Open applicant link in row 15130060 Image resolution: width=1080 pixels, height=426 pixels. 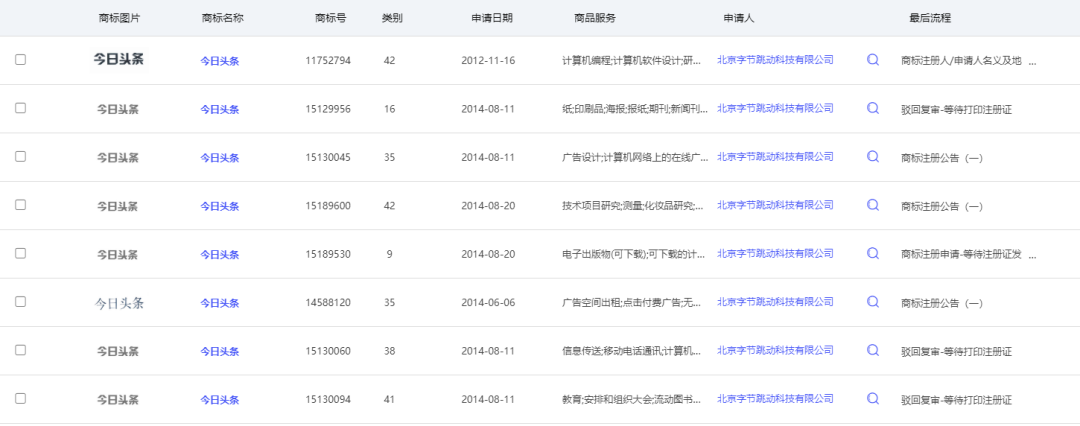pyautogui.click(x=776, y=350)
